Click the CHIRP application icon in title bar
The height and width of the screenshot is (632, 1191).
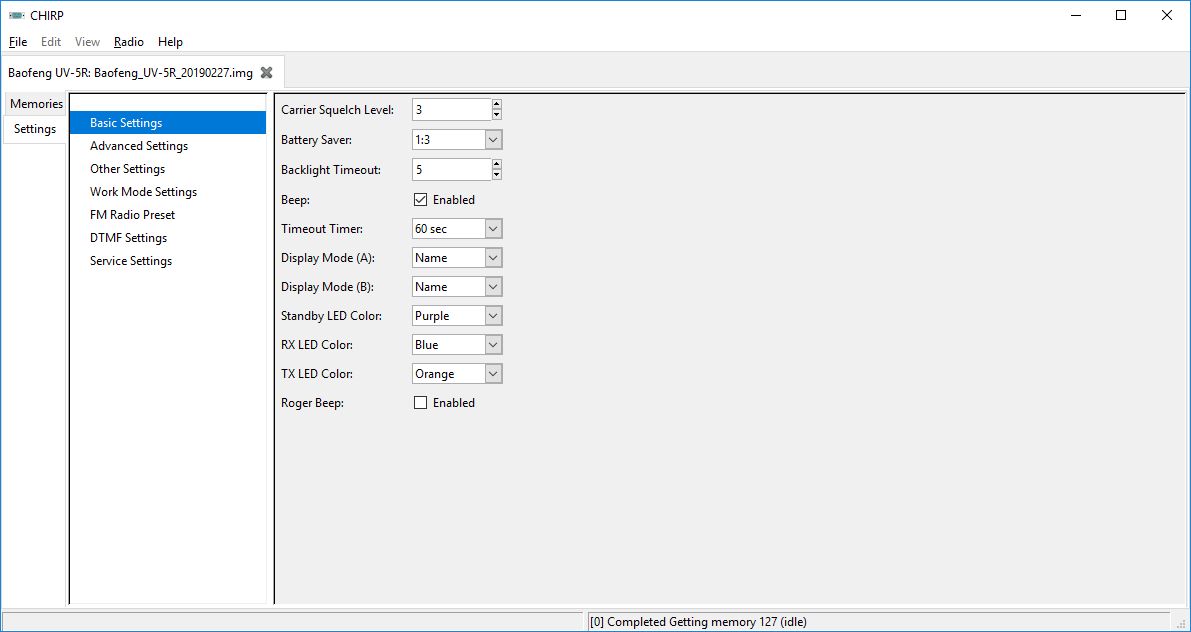16,15
